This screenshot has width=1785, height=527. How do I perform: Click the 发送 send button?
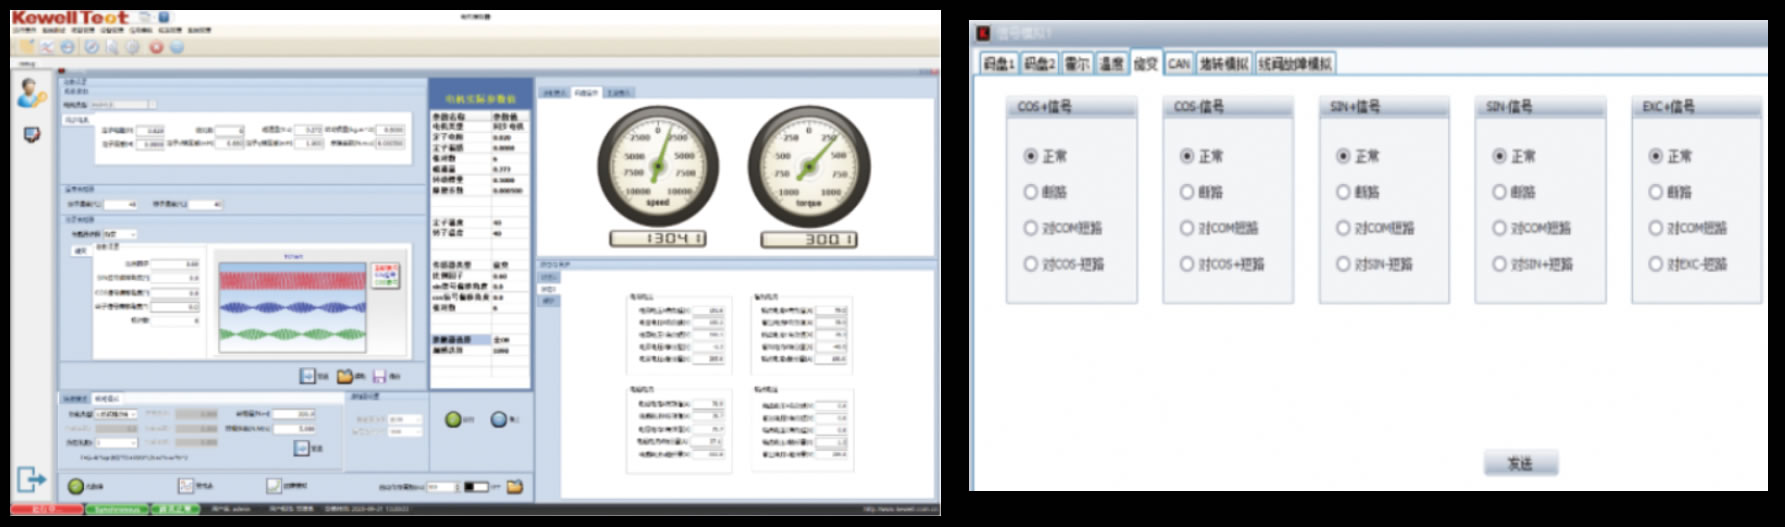[x=1520, y=463]
